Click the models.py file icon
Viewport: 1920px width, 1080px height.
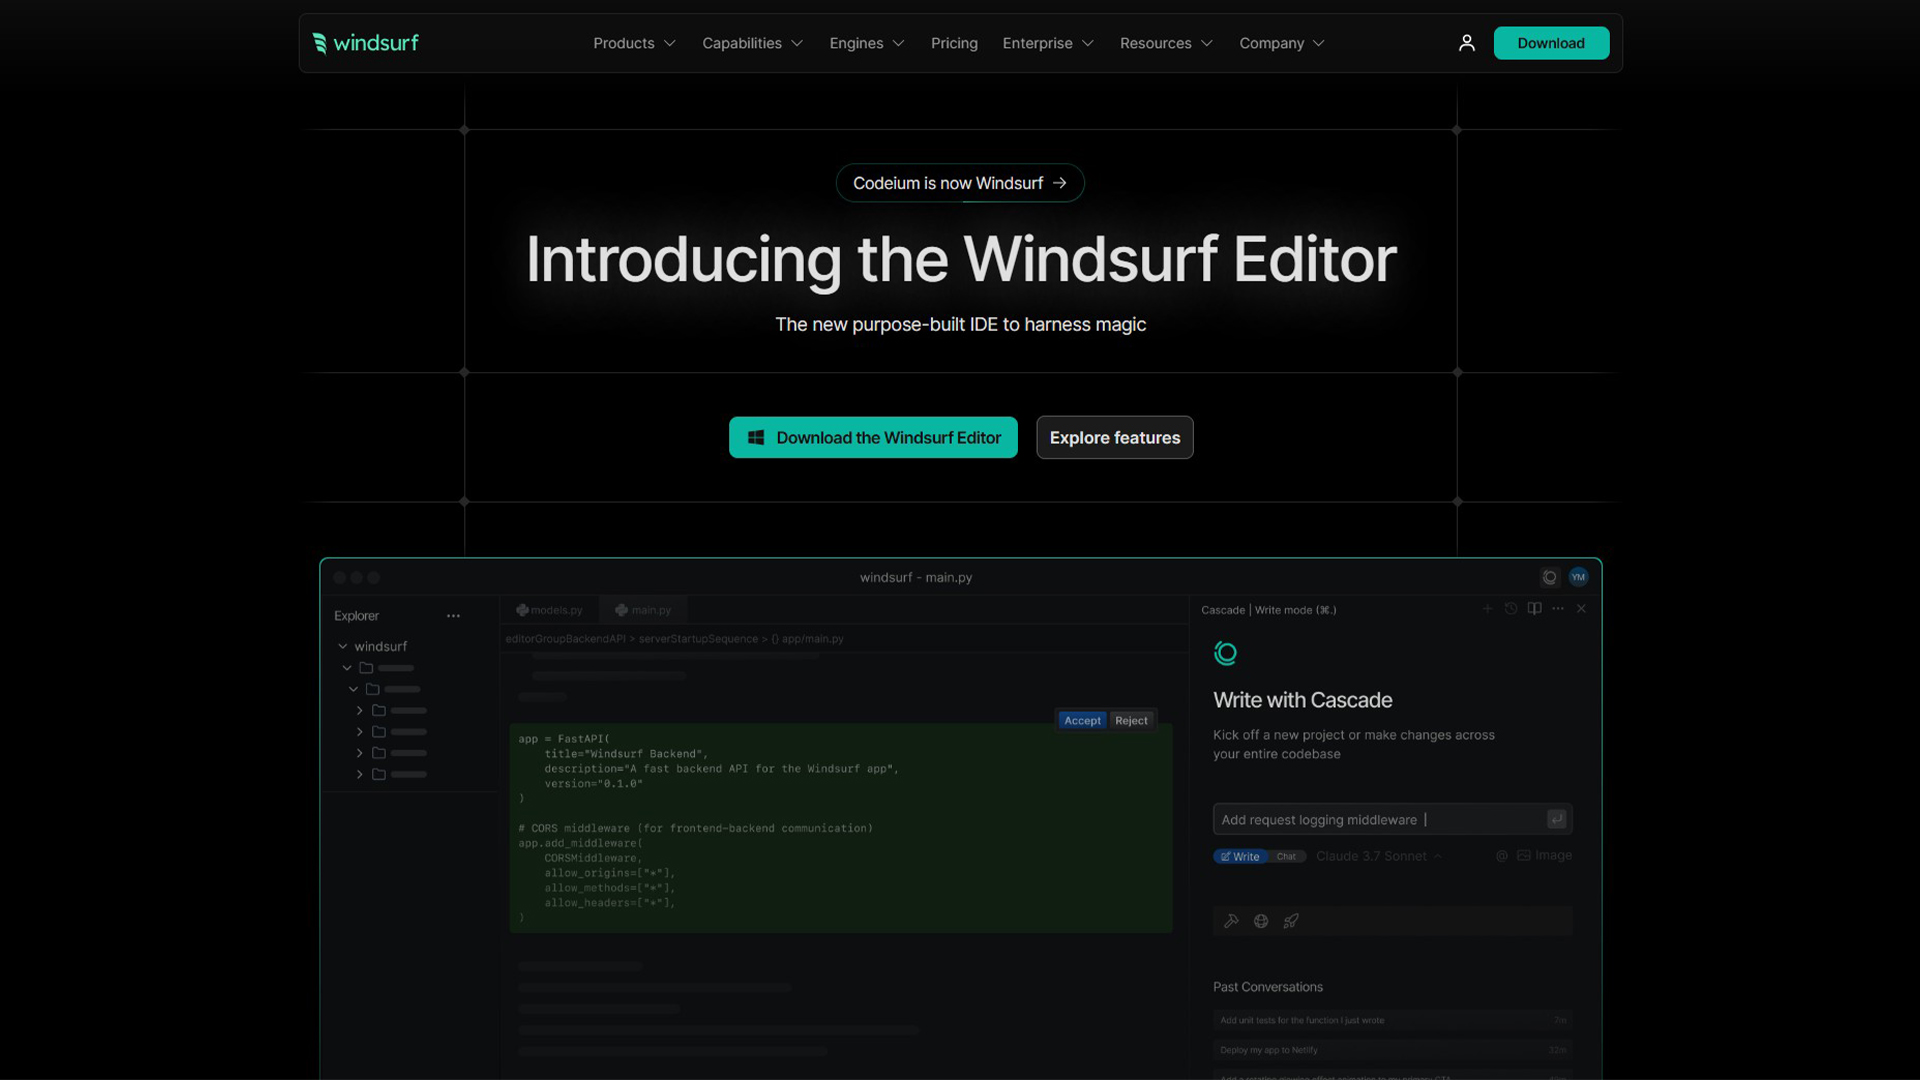(522, 610)
